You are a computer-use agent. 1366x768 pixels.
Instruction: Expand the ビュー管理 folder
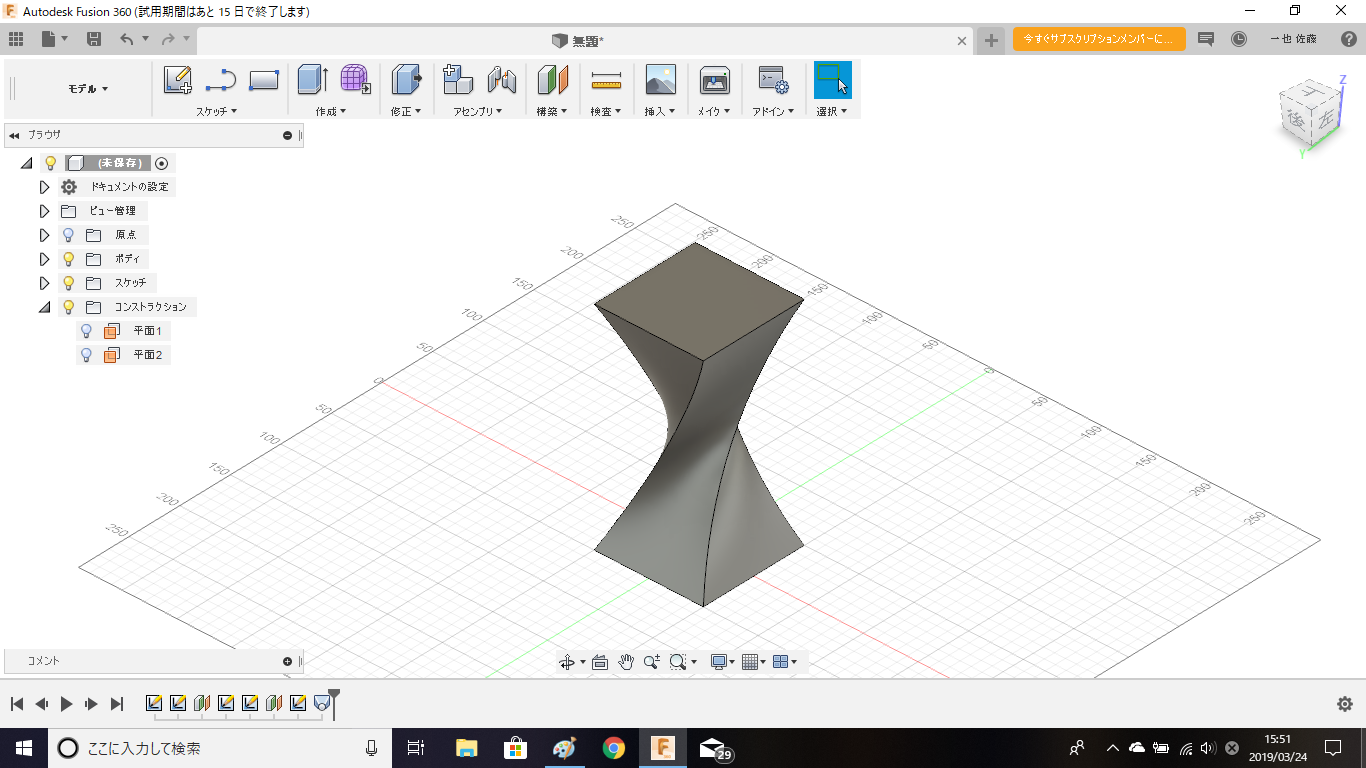44,211
